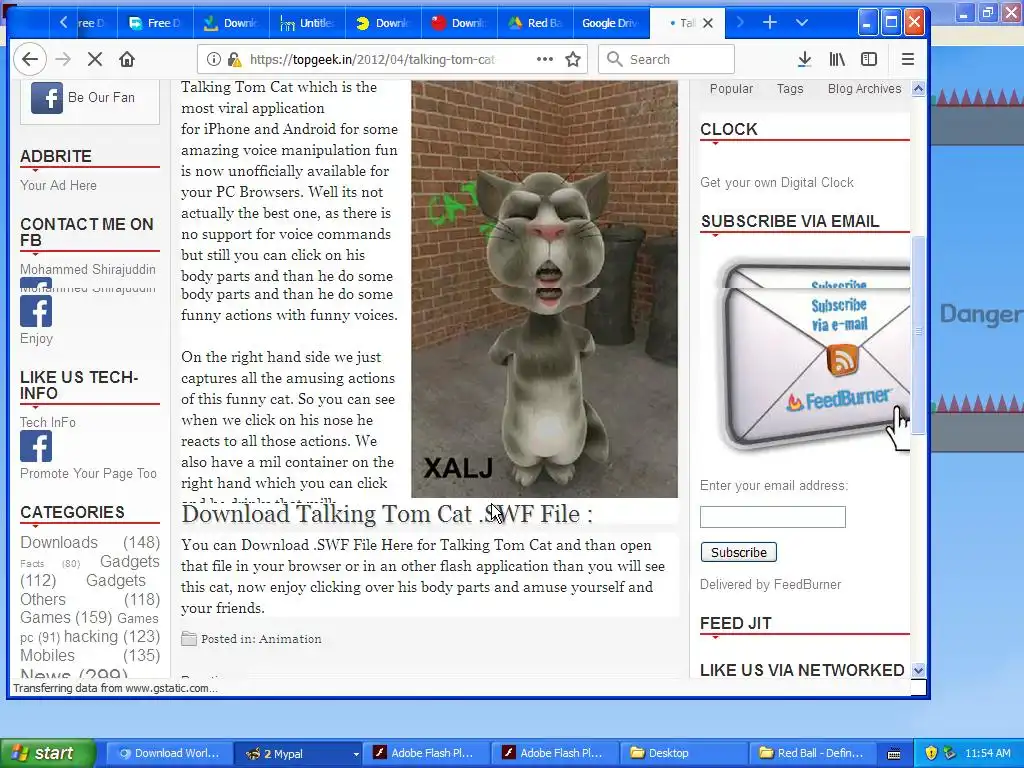Switch to the Free D tab with the truck icon
The height and width of the screenshot is (768, 1024).
click(x=155, y=23)
